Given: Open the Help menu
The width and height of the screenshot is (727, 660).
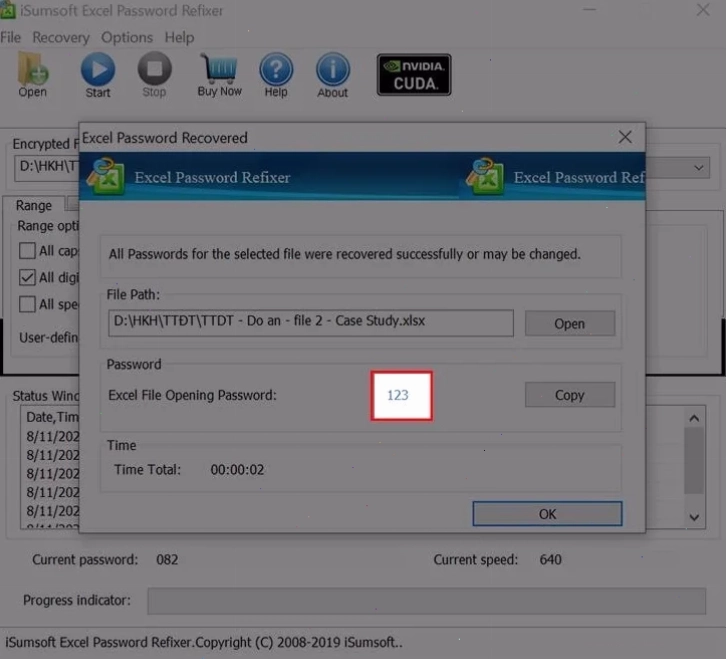Looking at the screenshot, I should click(179, 38).
